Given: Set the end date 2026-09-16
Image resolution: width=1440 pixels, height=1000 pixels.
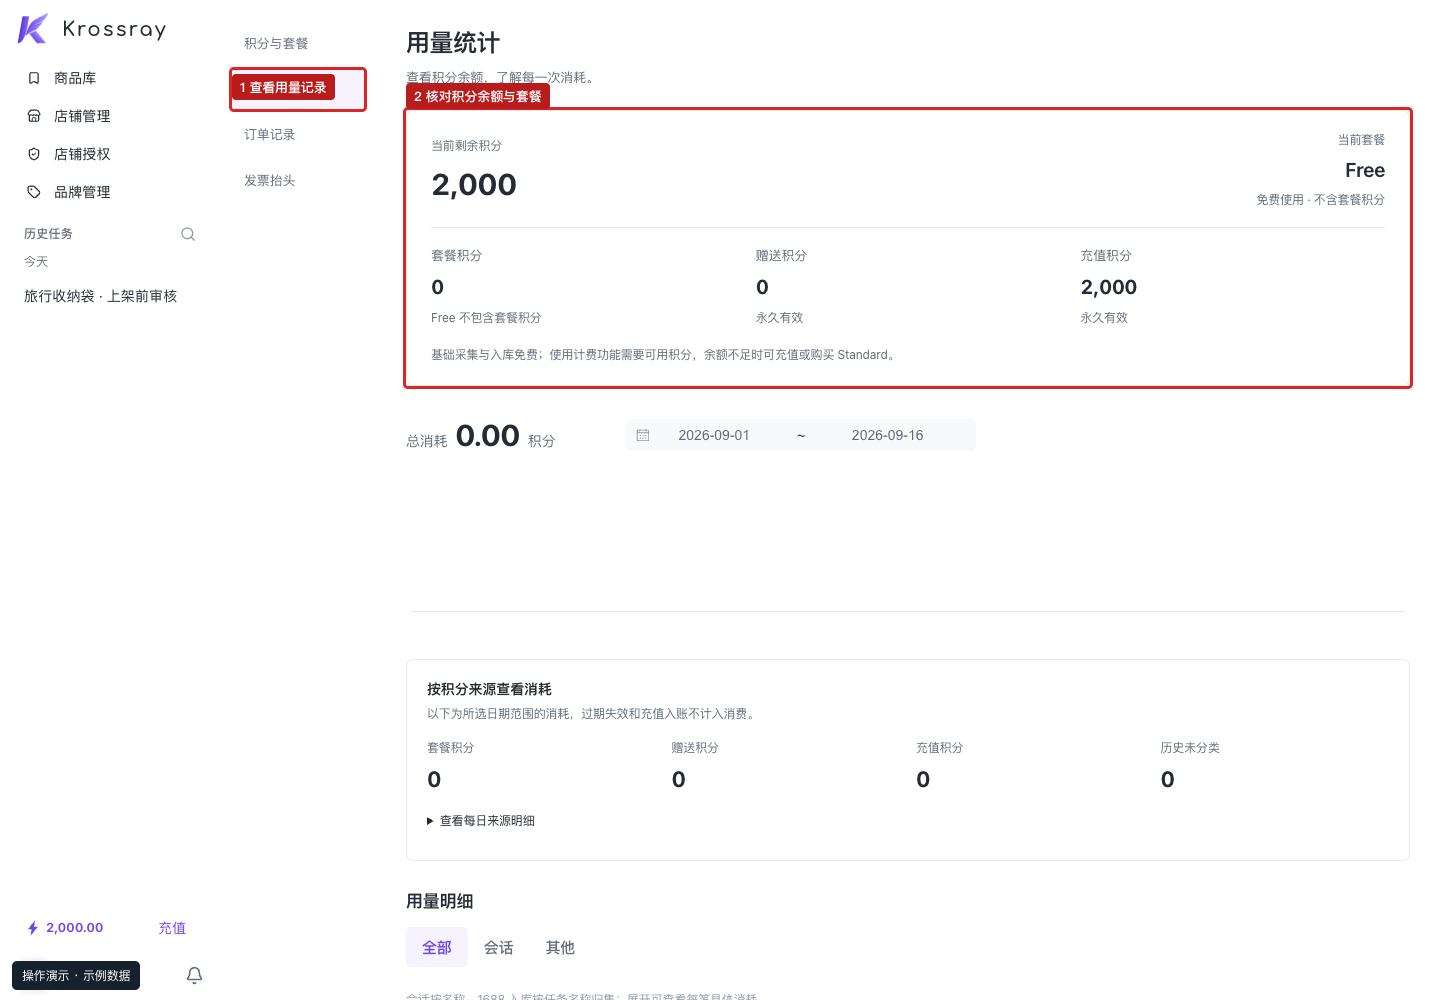Looking at the screenshot, I should (887, 435).
